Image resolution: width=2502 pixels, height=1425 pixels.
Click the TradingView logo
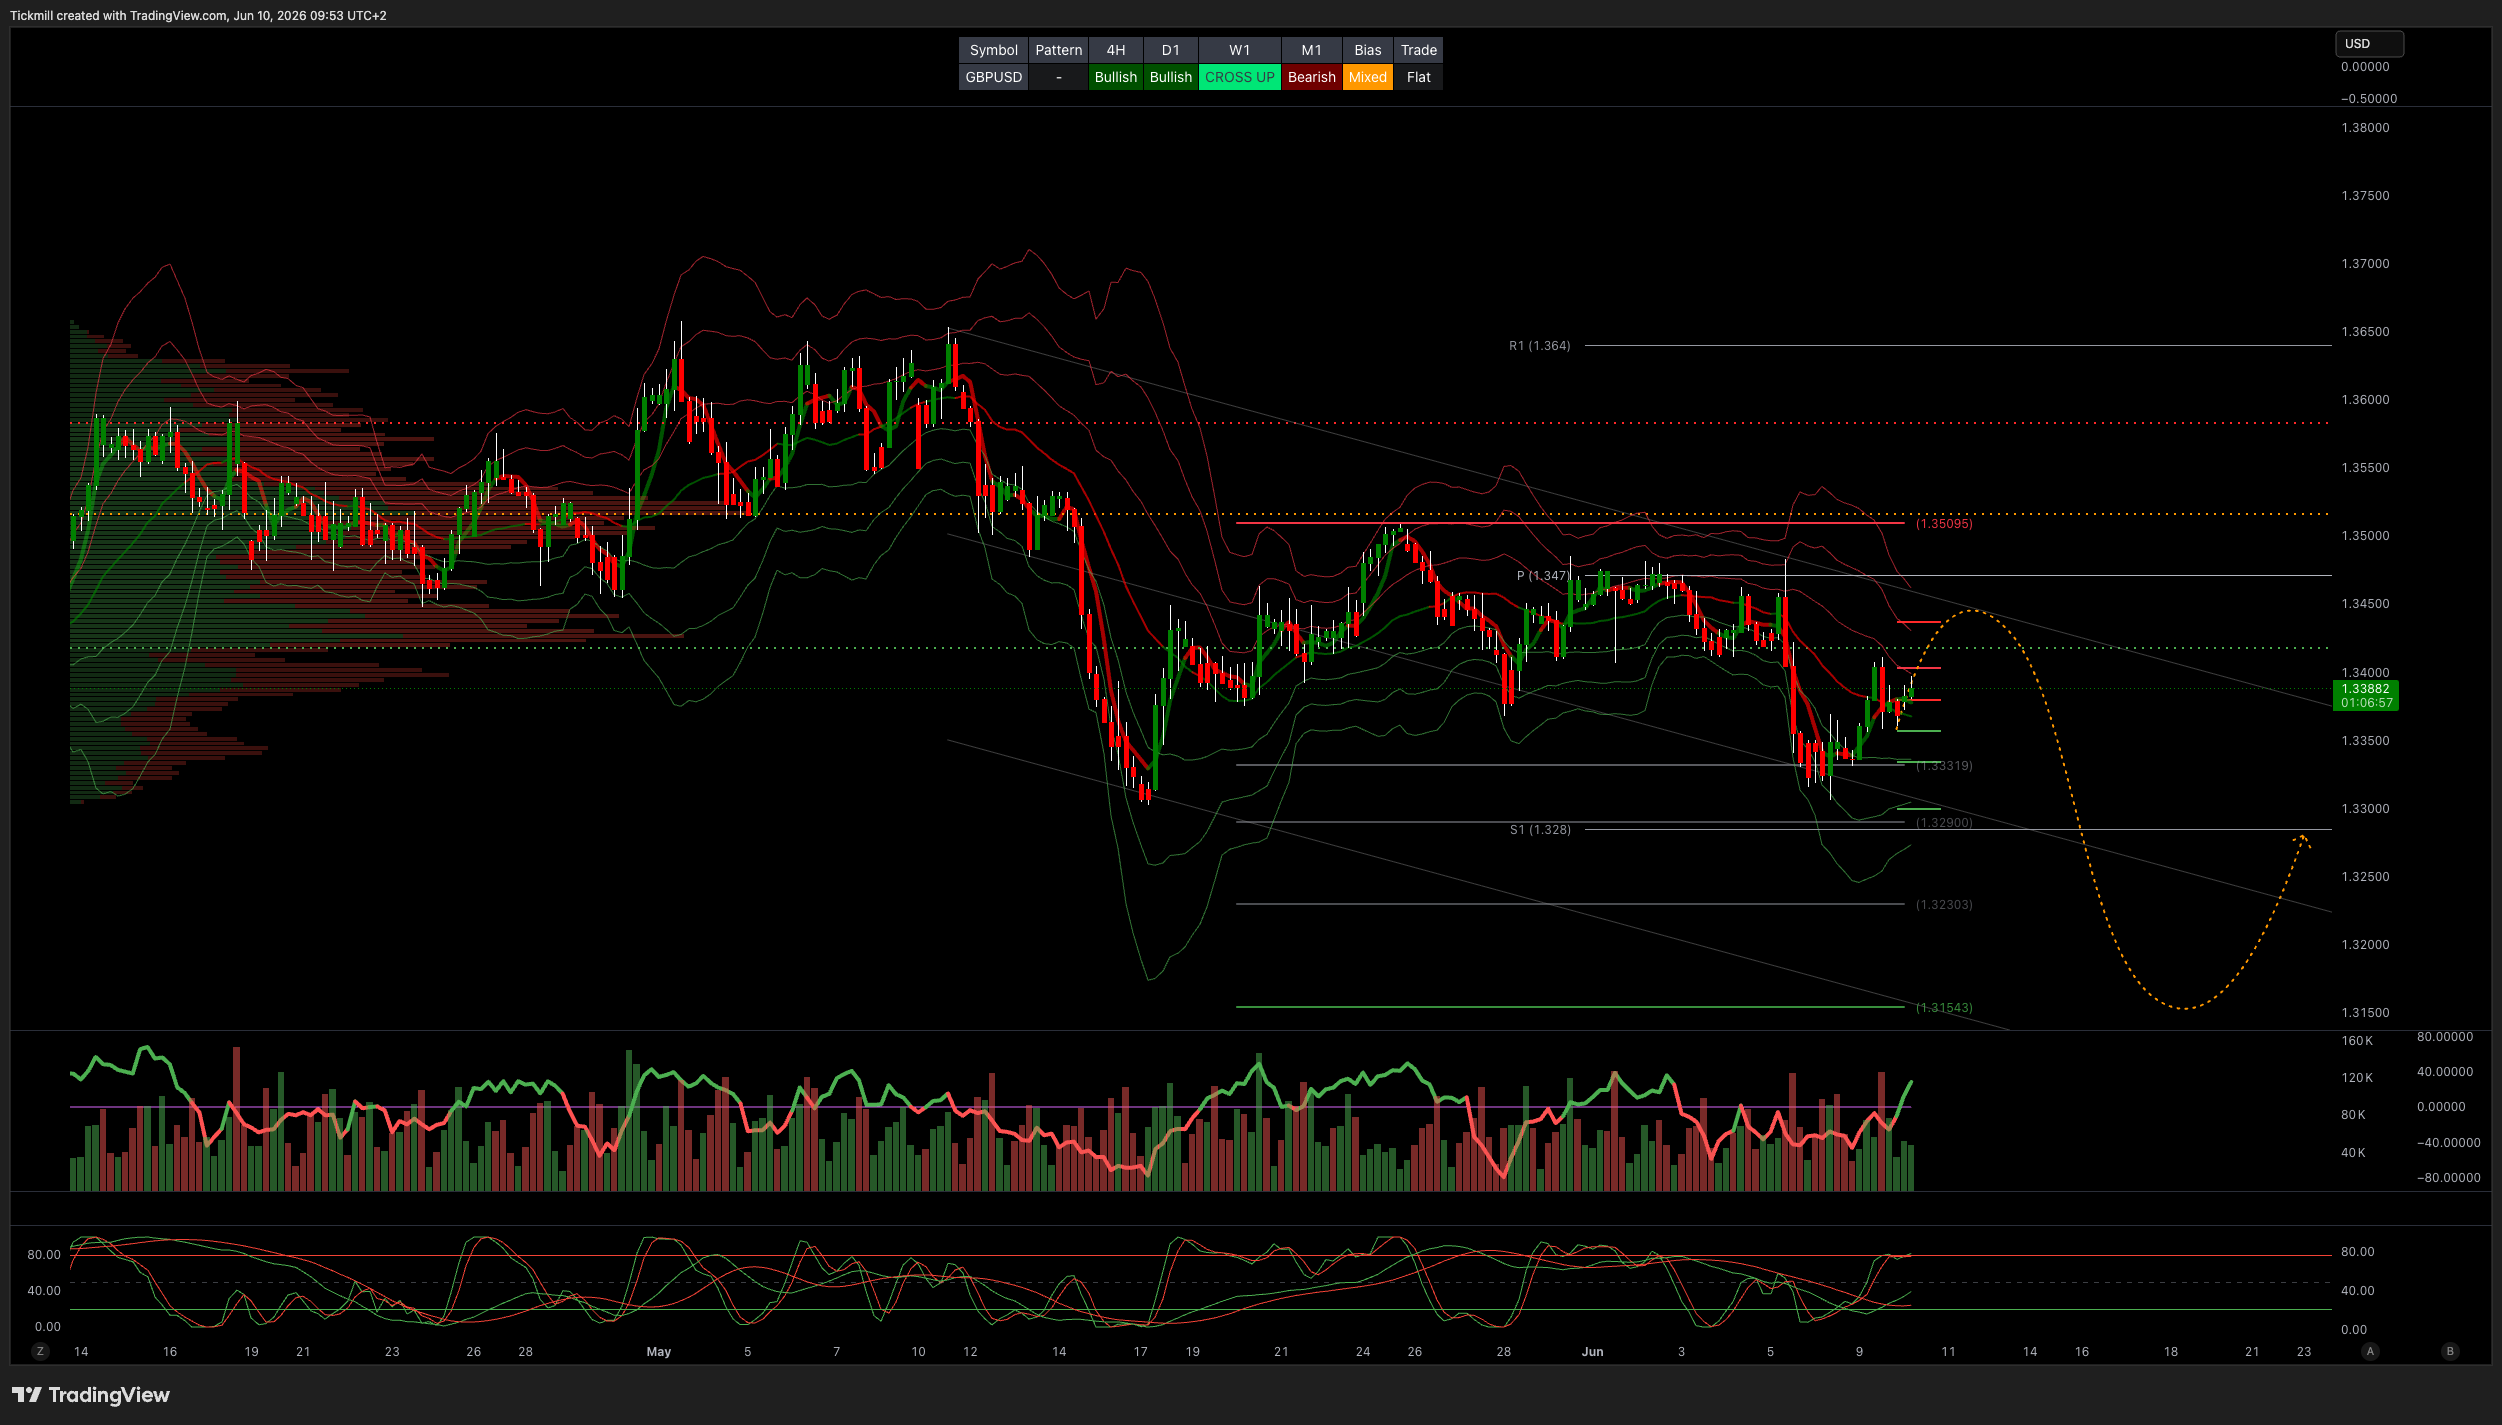pos(91,1395)
